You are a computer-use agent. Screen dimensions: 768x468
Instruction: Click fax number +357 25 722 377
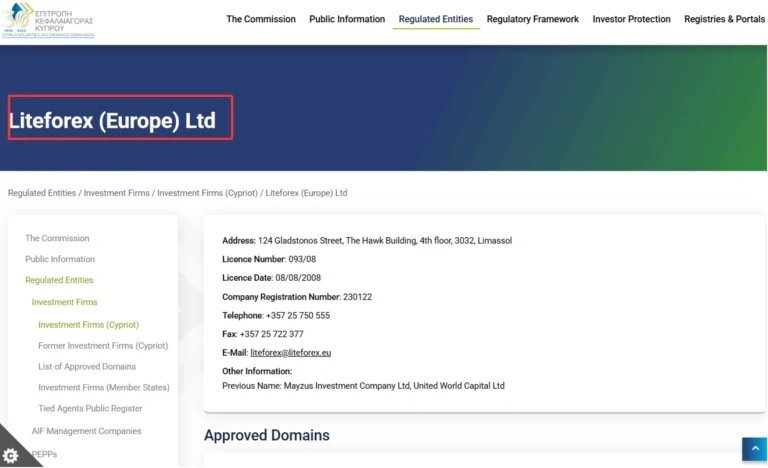tap(271, 334)
